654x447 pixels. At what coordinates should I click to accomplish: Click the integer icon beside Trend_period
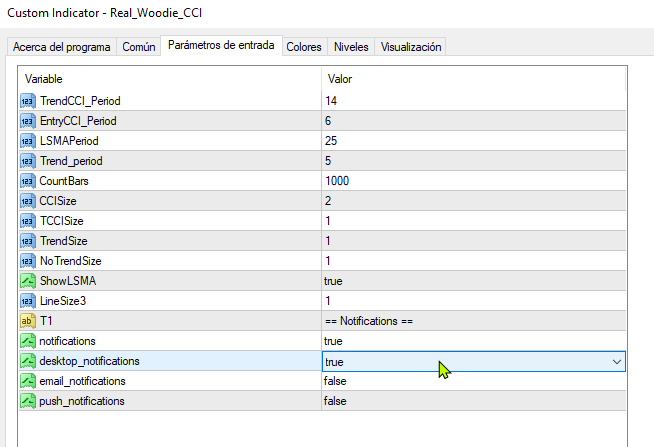[x=28, y=161]
